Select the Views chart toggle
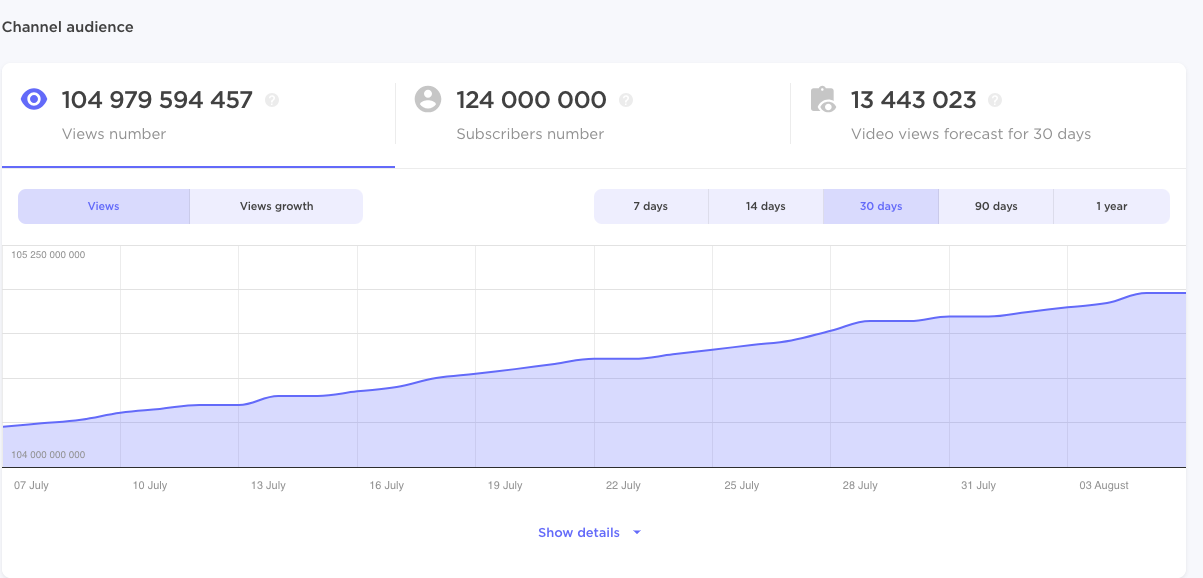This screenshot has height=578, width=1203. tap(103, 206)
